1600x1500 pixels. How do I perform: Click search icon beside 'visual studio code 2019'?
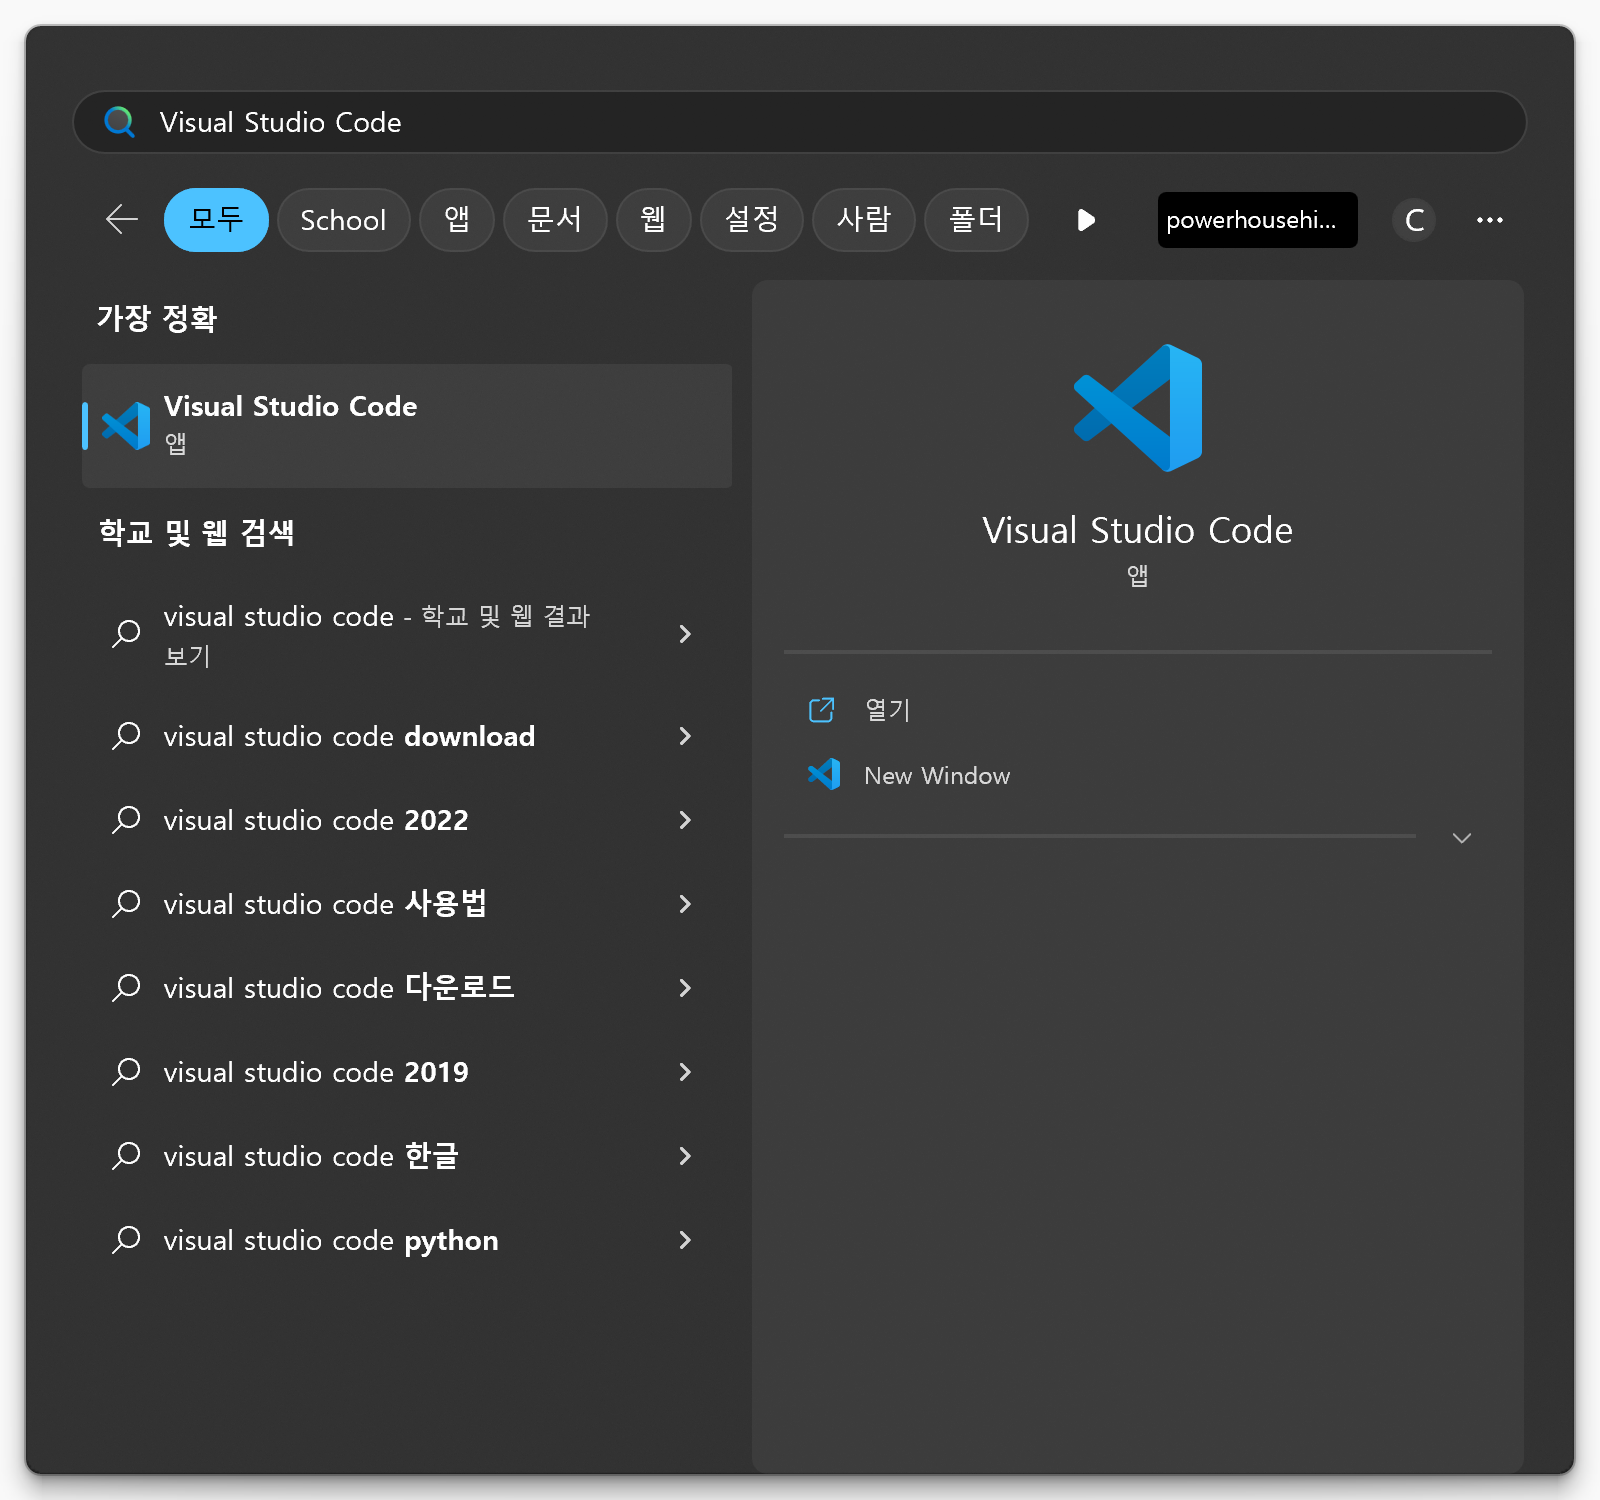[126, 1072]
